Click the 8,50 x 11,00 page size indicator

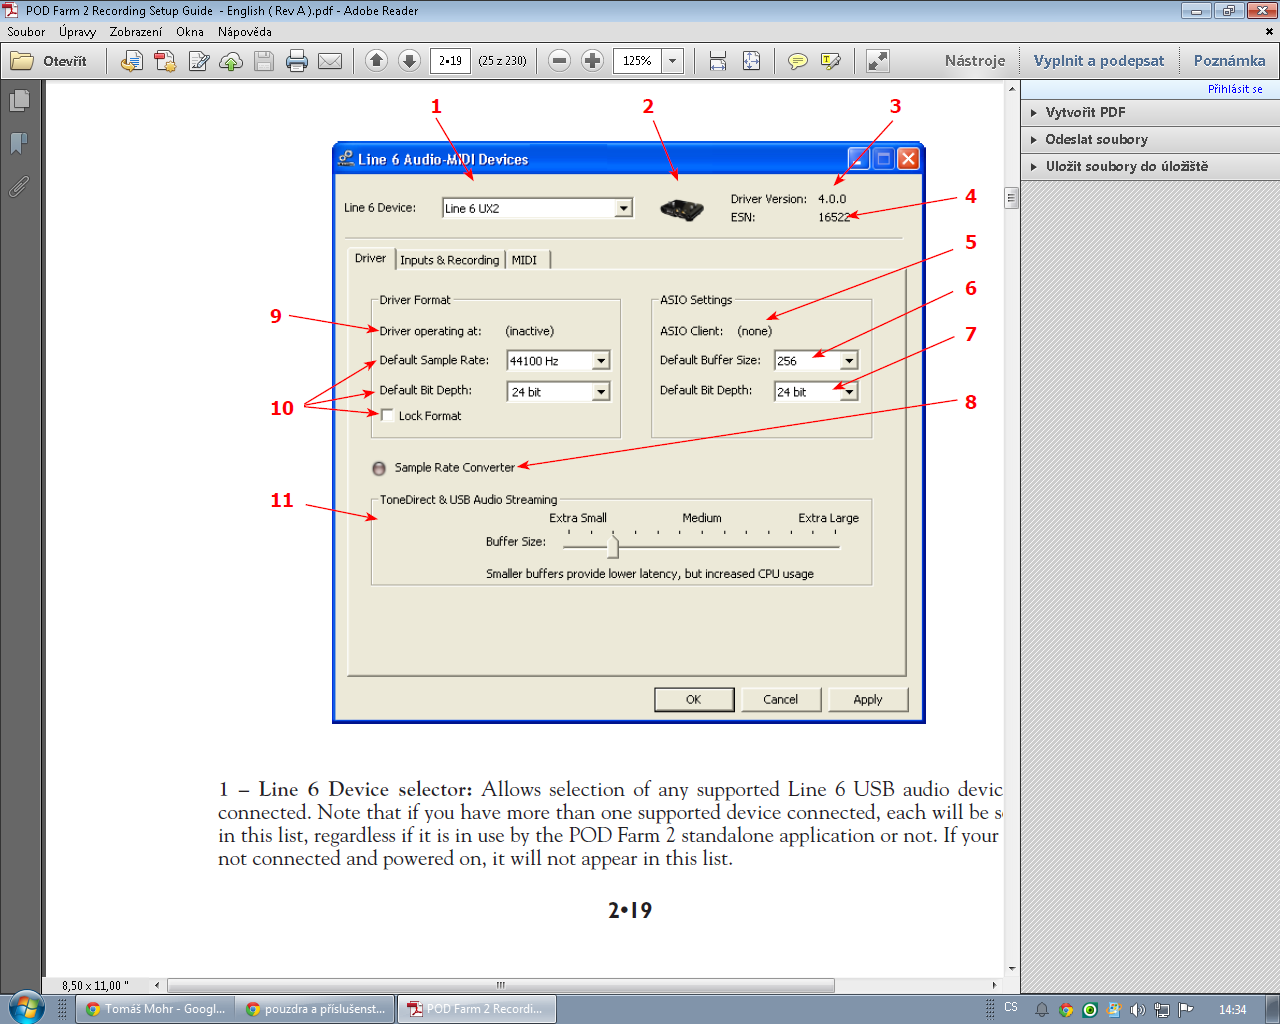(95, 986)
